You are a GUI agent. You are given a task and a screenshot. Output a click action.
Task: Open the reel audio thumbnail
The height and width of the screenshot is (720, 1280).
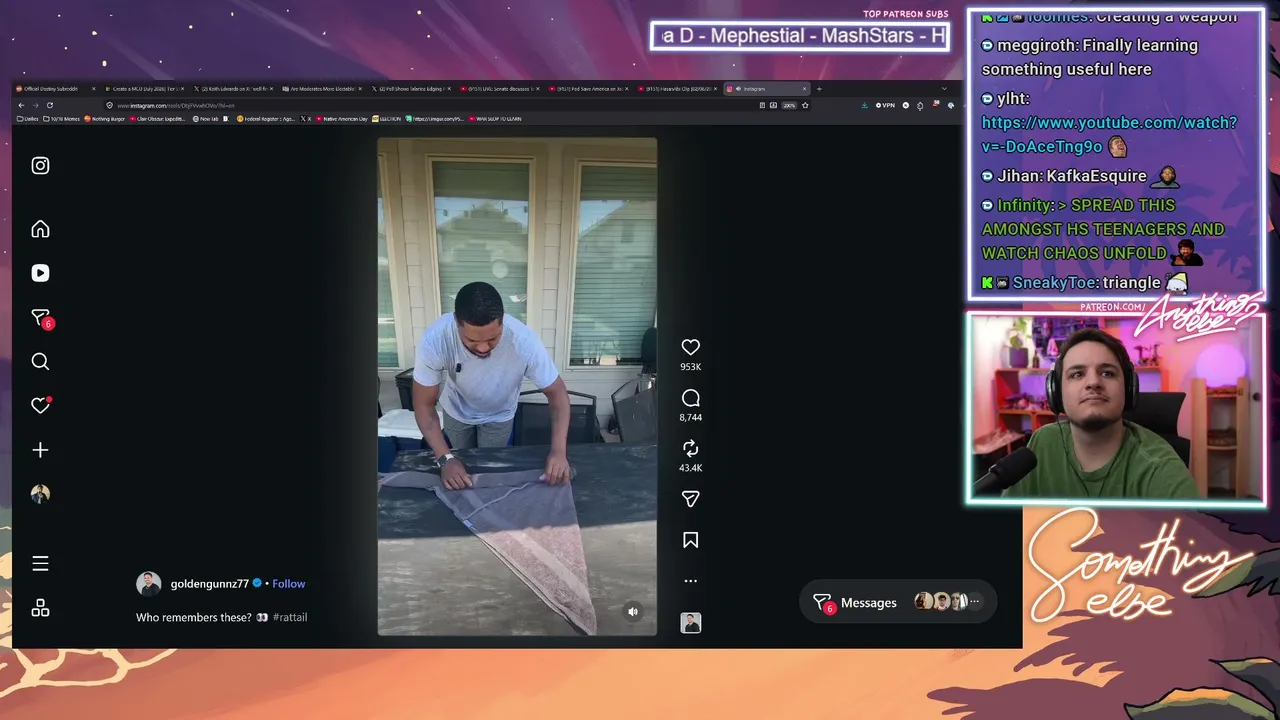pyautogui.click(x=690, y=623)
